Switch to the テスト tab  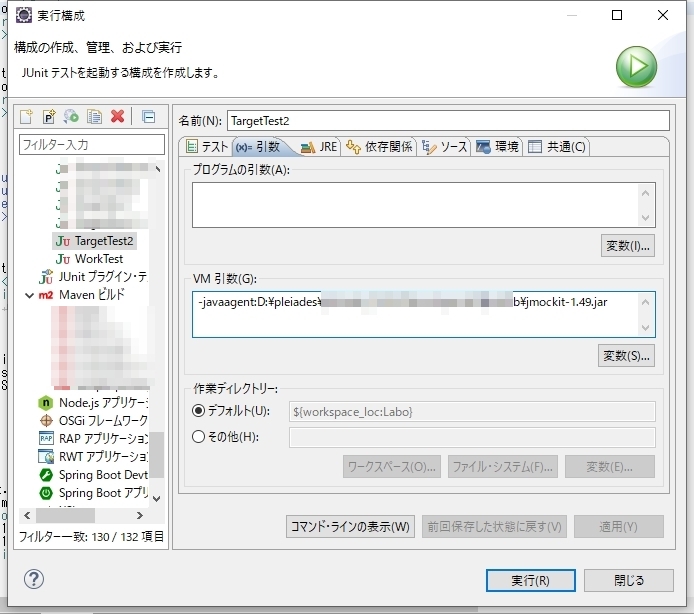pos(207,147)
